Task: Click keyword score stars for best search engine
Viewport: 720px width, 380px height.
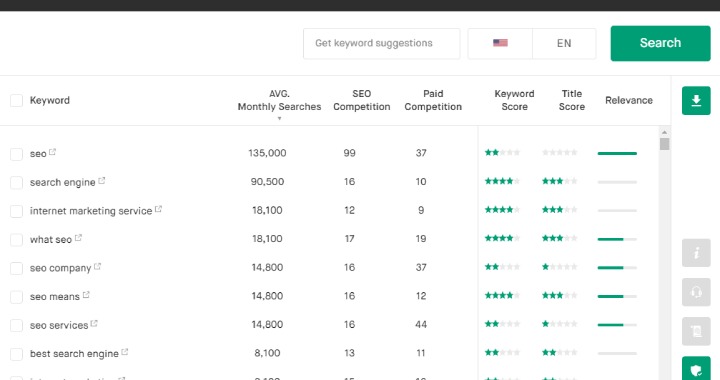Action: click(502, 352)
